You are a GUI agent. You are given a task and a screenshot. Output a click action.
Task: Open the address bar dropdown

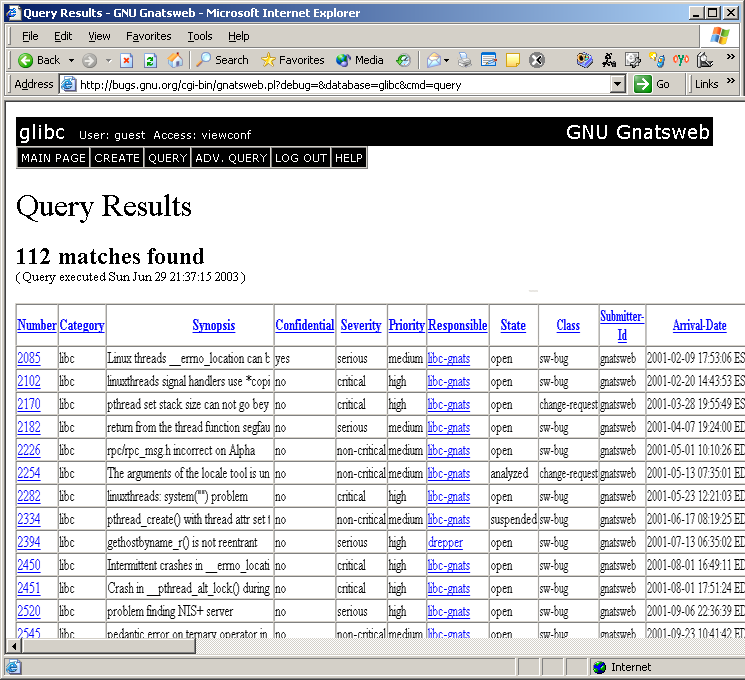(x=617, y=85)
